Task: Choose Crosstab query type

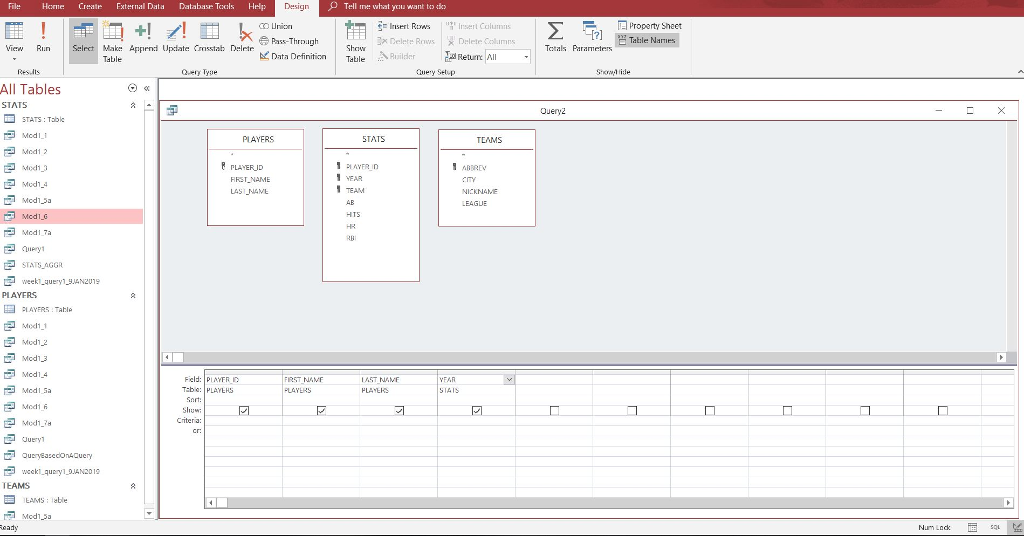Action: click(209, 37)
